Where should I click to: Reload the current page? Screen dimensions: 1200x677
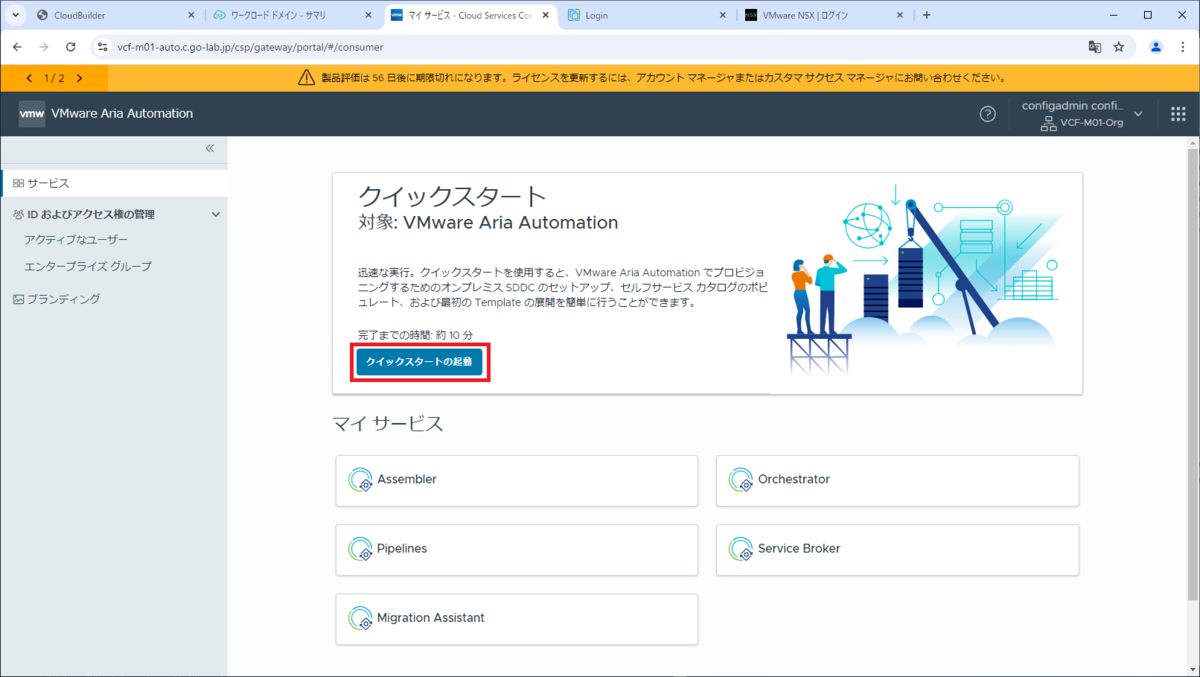[x=71, y=47]
